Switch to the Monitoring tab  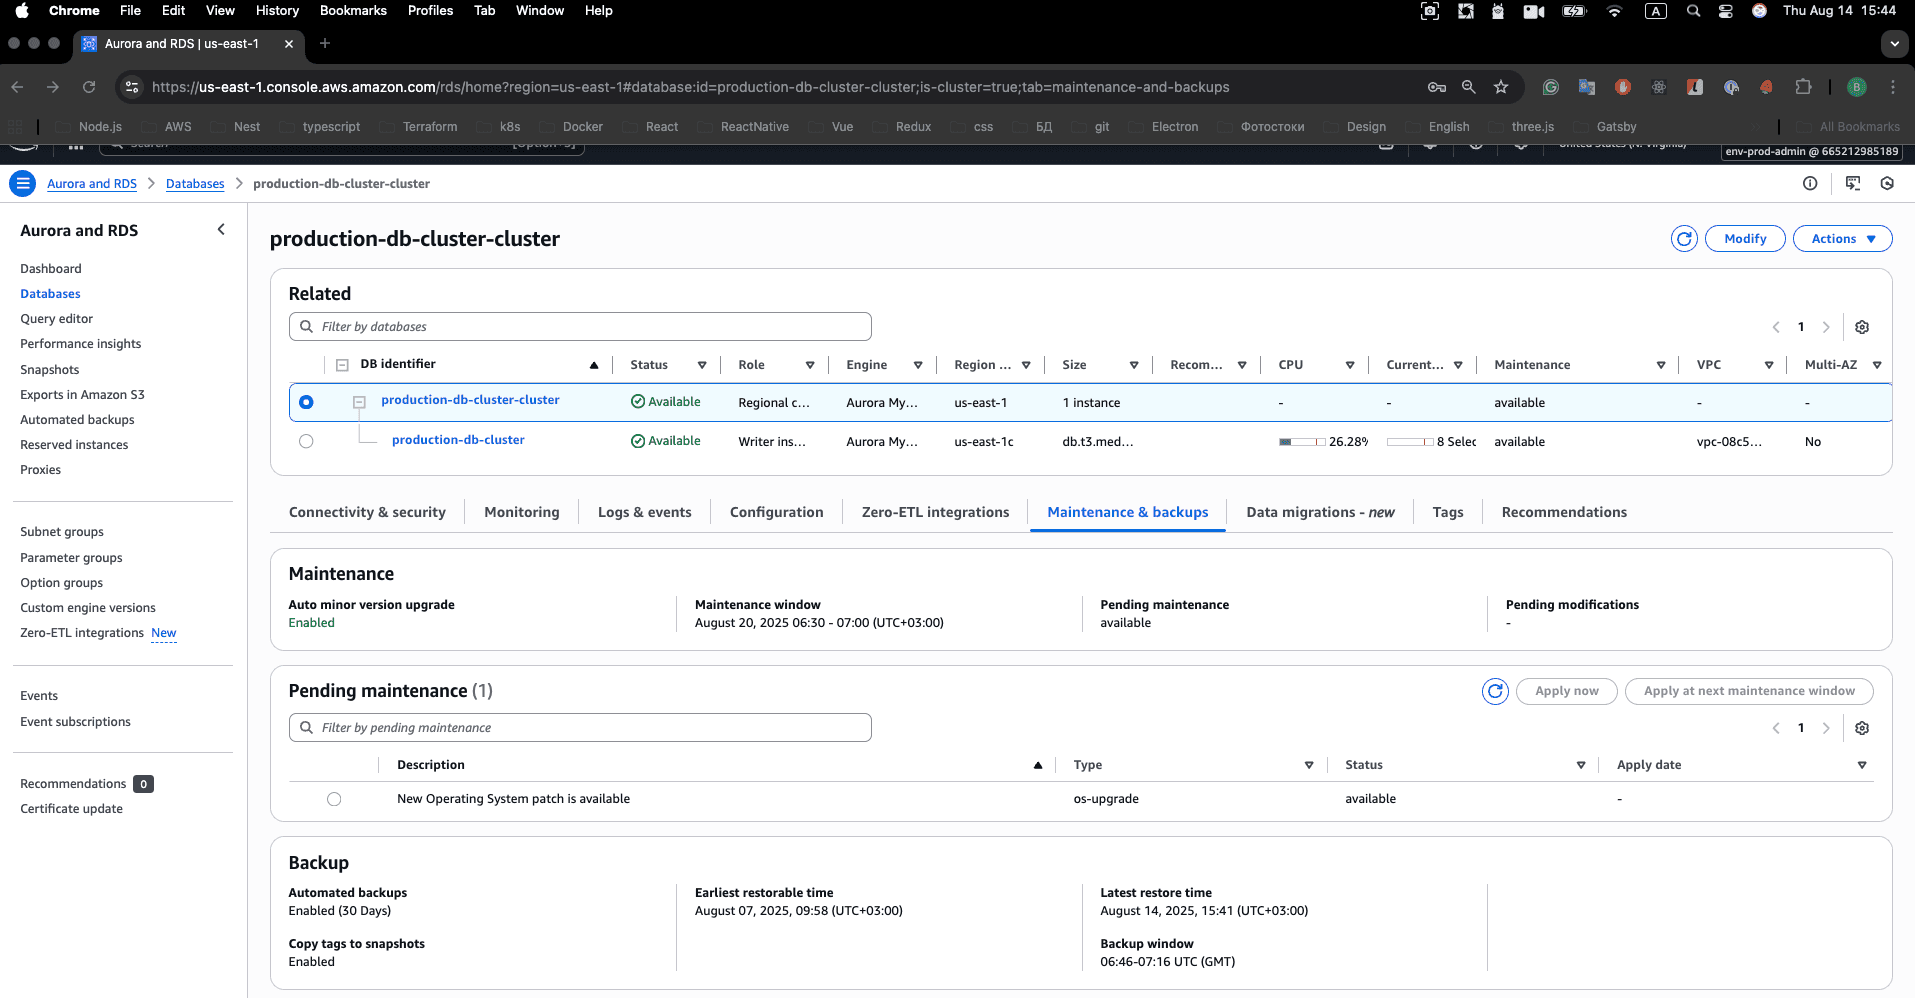click(521, 511)
